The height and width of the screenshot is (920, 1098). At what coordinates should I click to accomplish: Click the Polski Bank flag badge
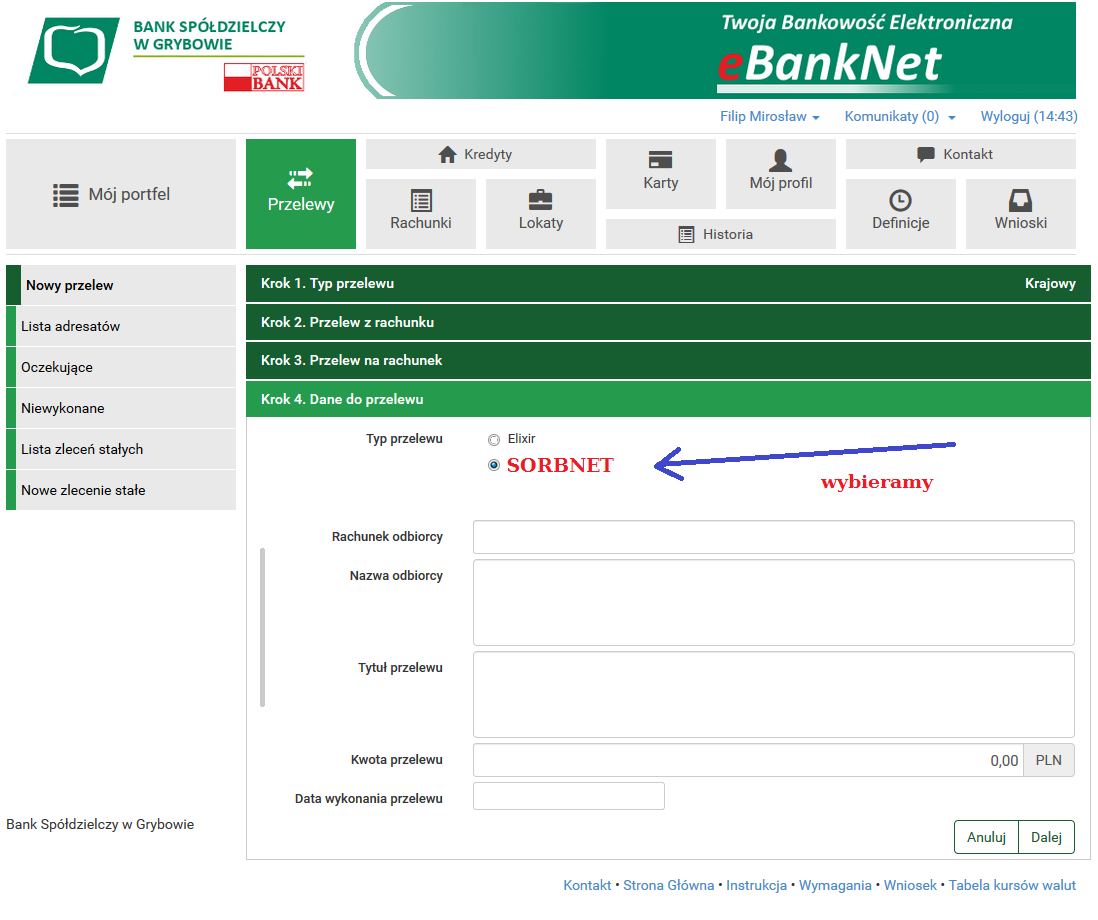(264, 77)
